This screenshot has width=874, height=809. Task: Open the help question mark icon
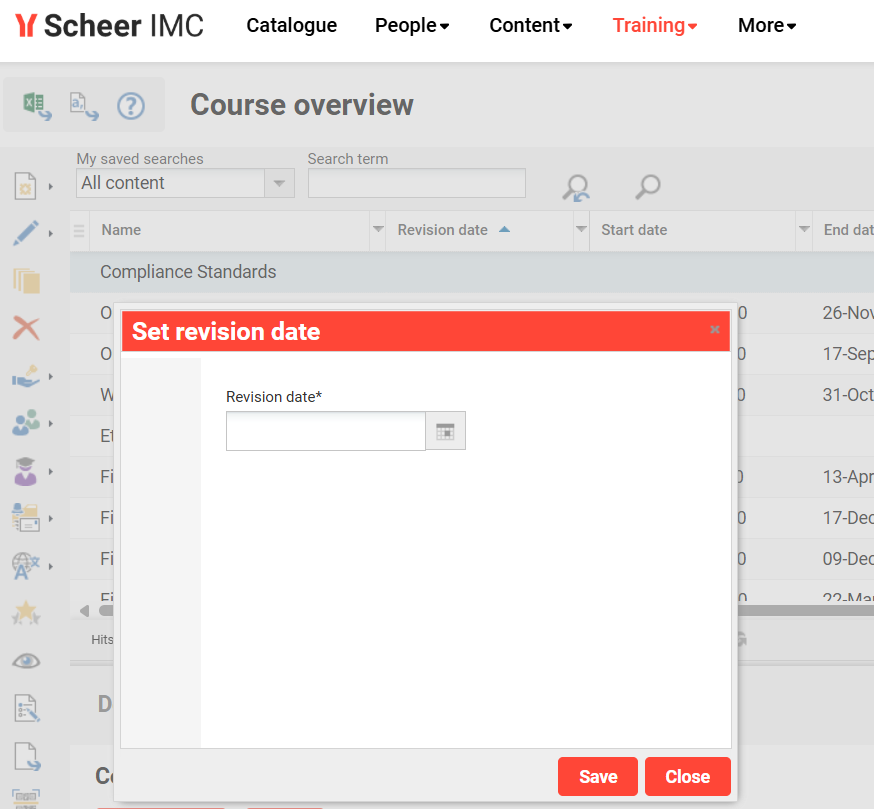pyautogui.click(x=131, y=105)
